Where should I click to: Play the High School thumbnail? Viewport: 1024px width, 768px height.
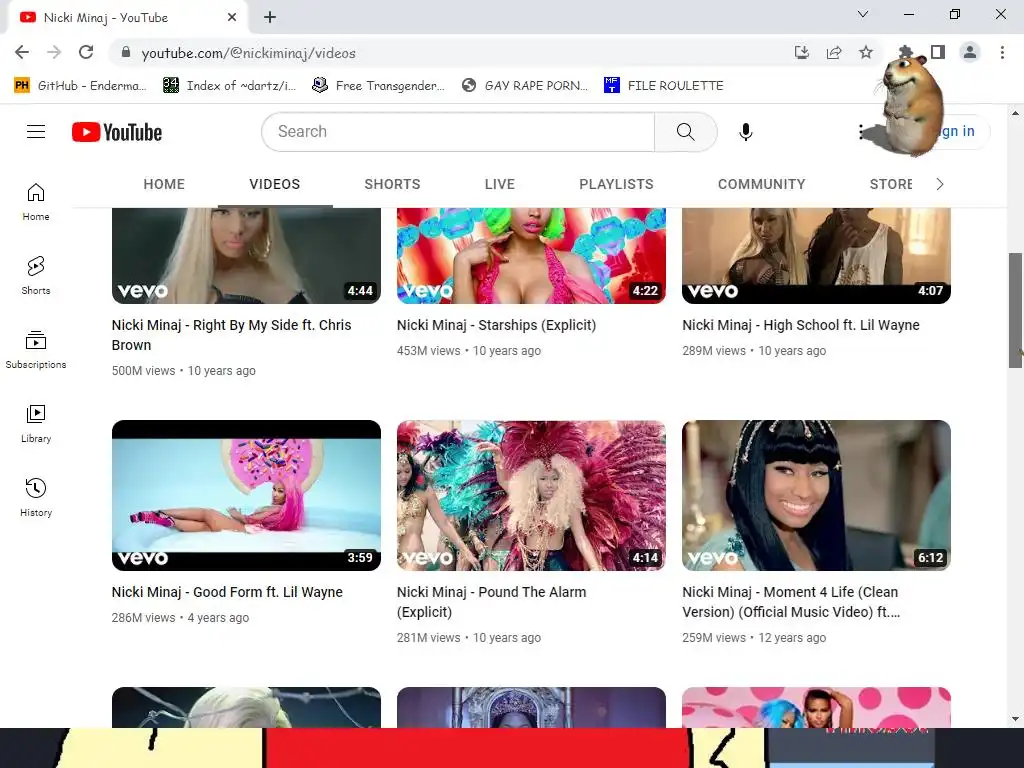tap(816, 256)
